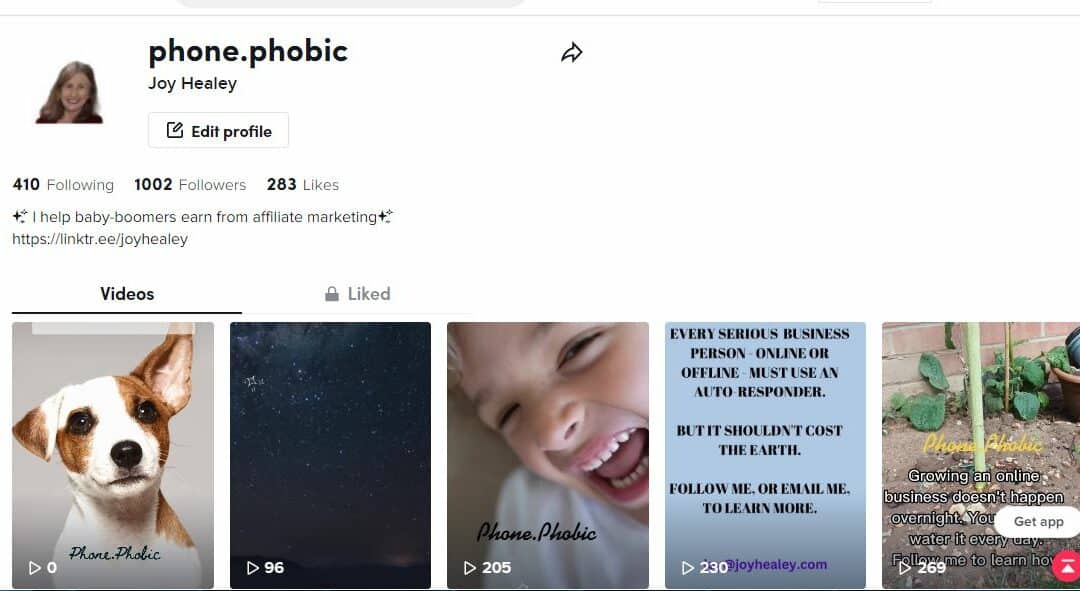This screenshot has width=1080, height=591.
Task: Click play icon on 205-view video
Action: (x=470, y=568)
